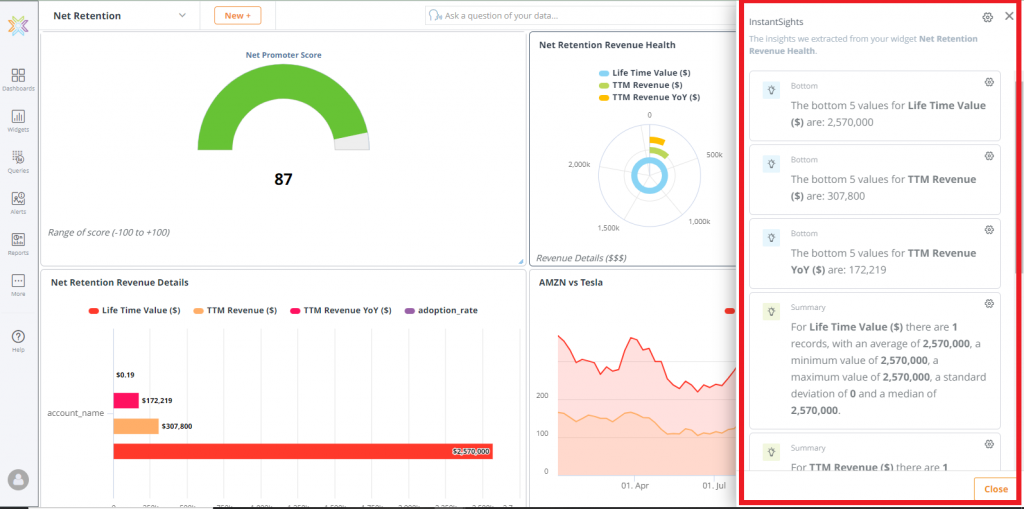This screenshot has height=509, width=1024.
Task: Open the Help icon in sidebar
Action: pos(18,341)
